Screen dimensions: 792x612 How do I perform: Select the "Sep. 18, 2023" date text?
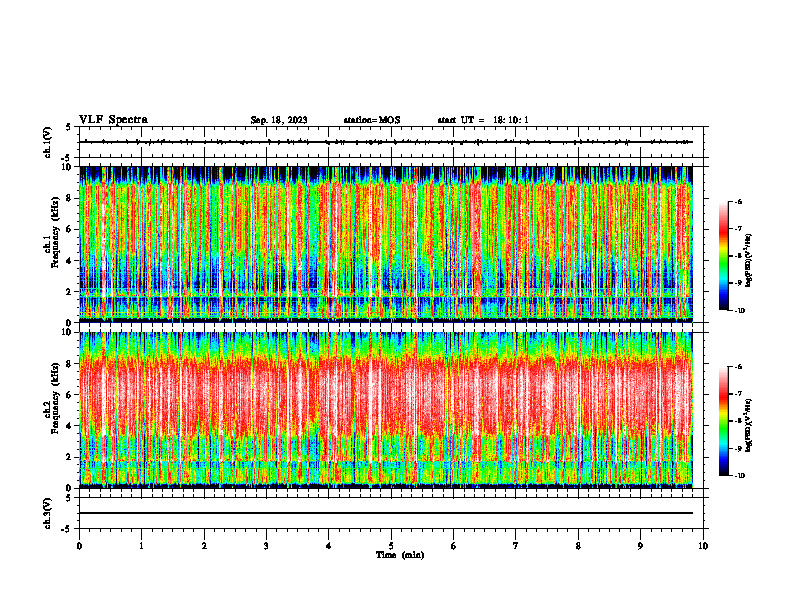tap(279, 120)
